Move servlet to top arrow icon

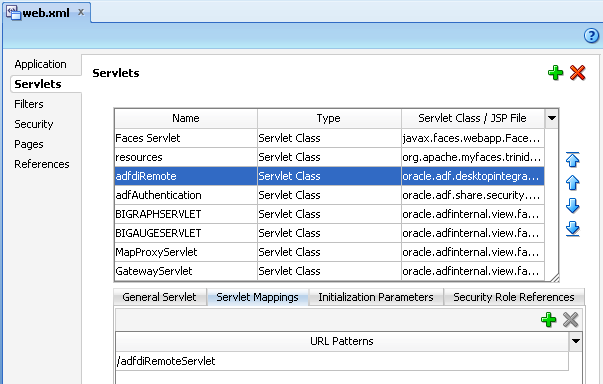pyautogui.click(x=573, y=160)
